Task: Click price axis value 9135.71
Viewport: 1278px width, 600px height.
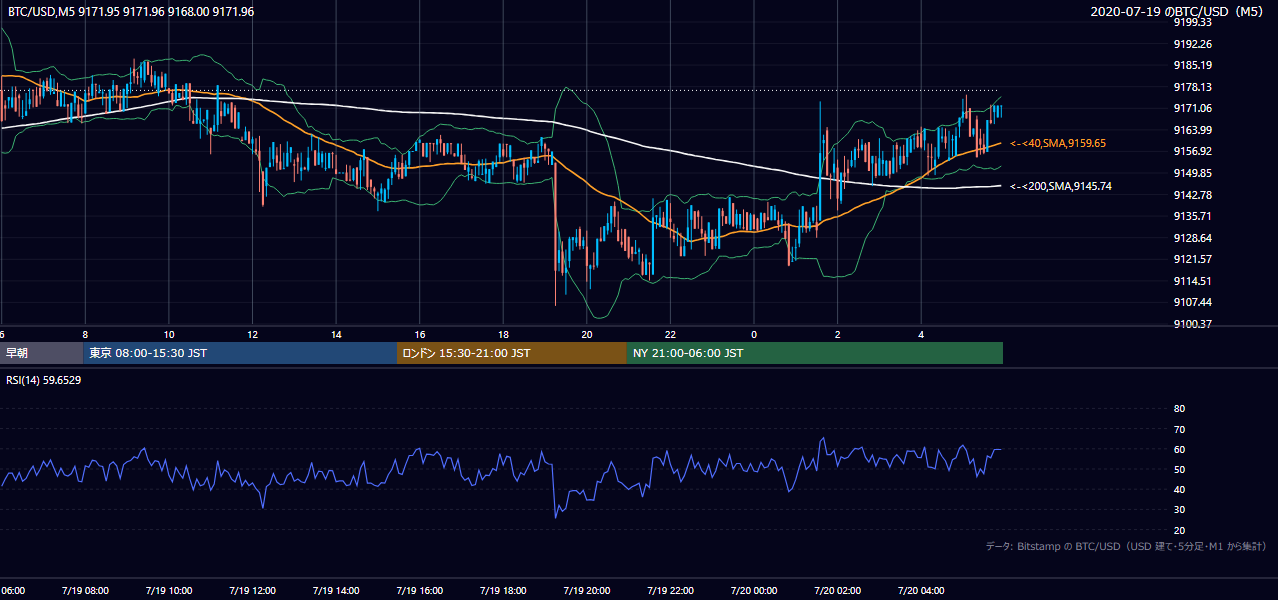Action: [x=1192, y=216]
